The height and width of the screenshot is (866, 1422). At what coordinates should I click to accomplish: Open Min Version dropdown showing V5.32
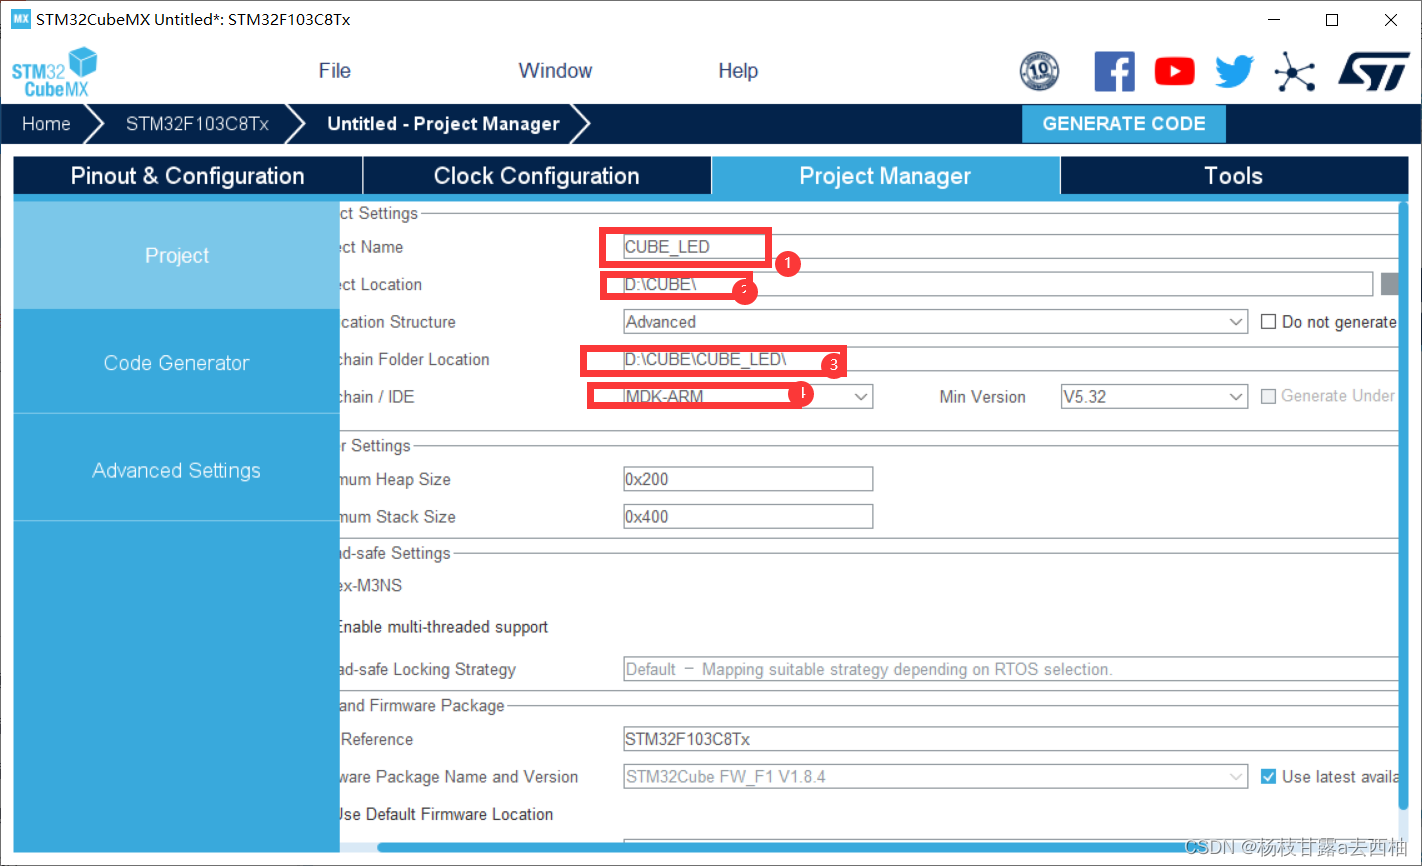(1154, 397)
